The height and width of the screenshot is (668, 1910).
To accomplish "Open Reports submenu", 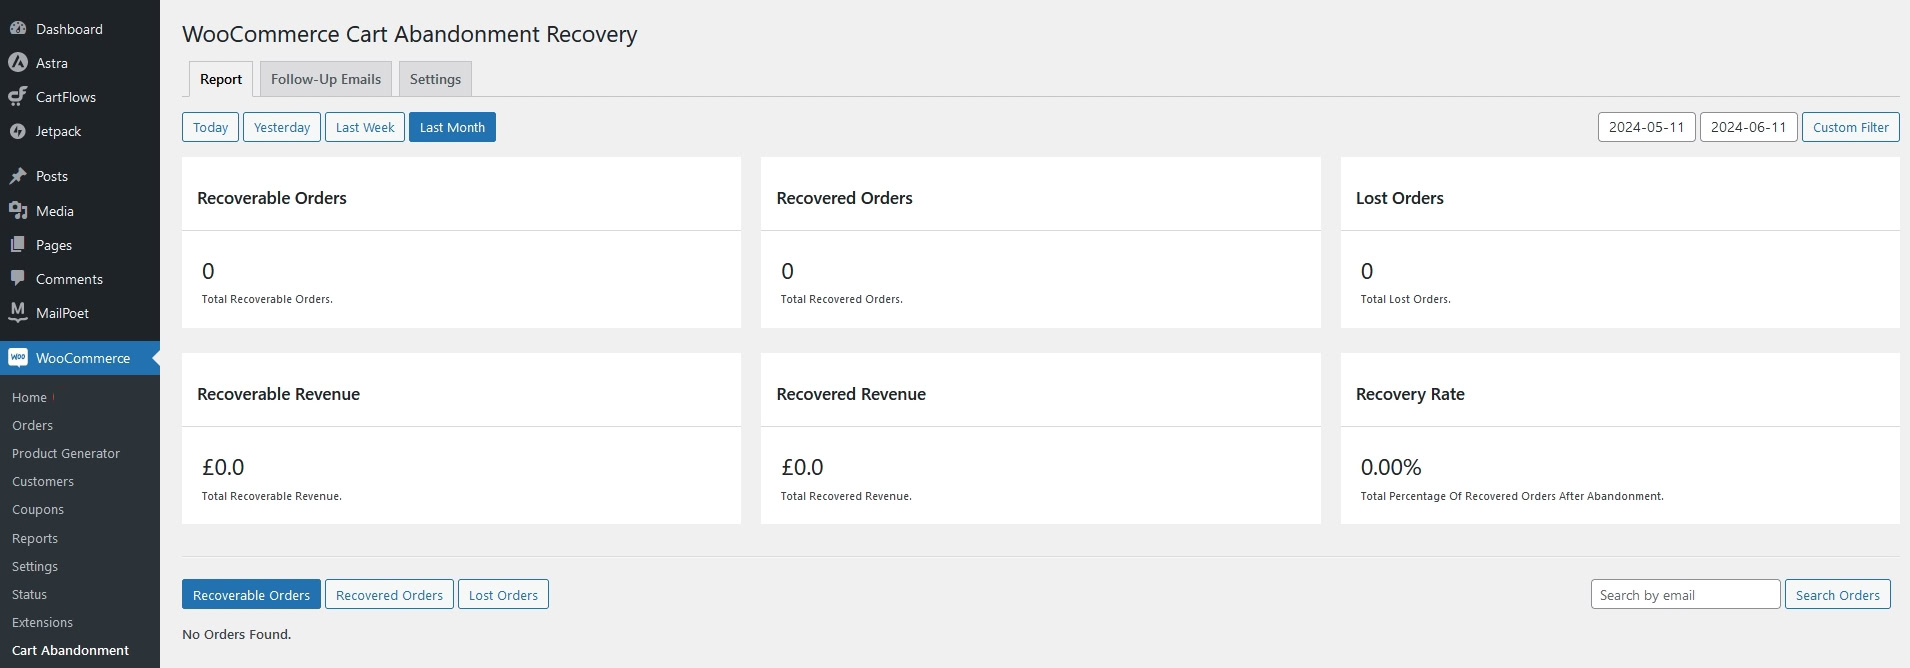I will (35, 538).
